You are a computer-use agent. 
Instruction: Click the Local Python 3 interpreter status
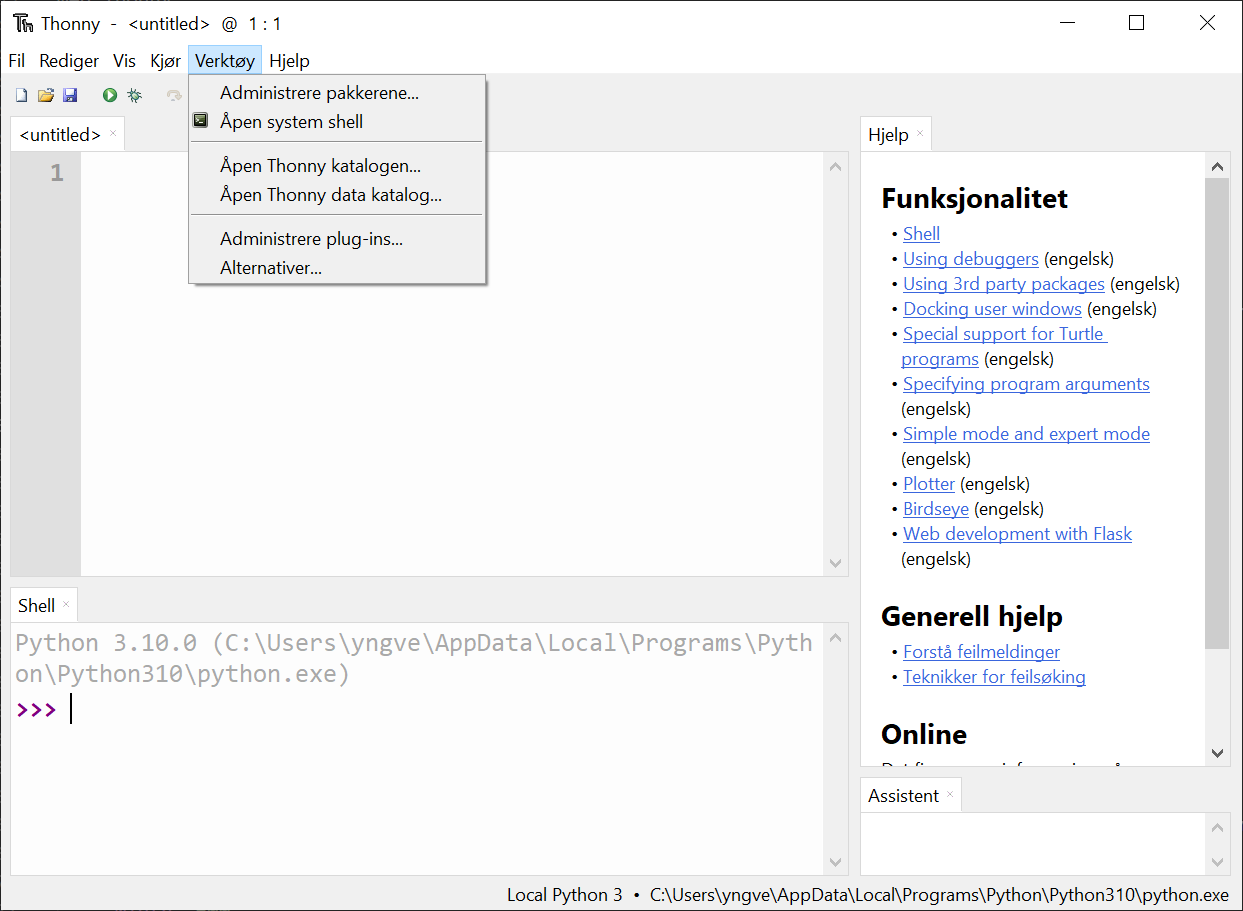click(x=564, y=895)
